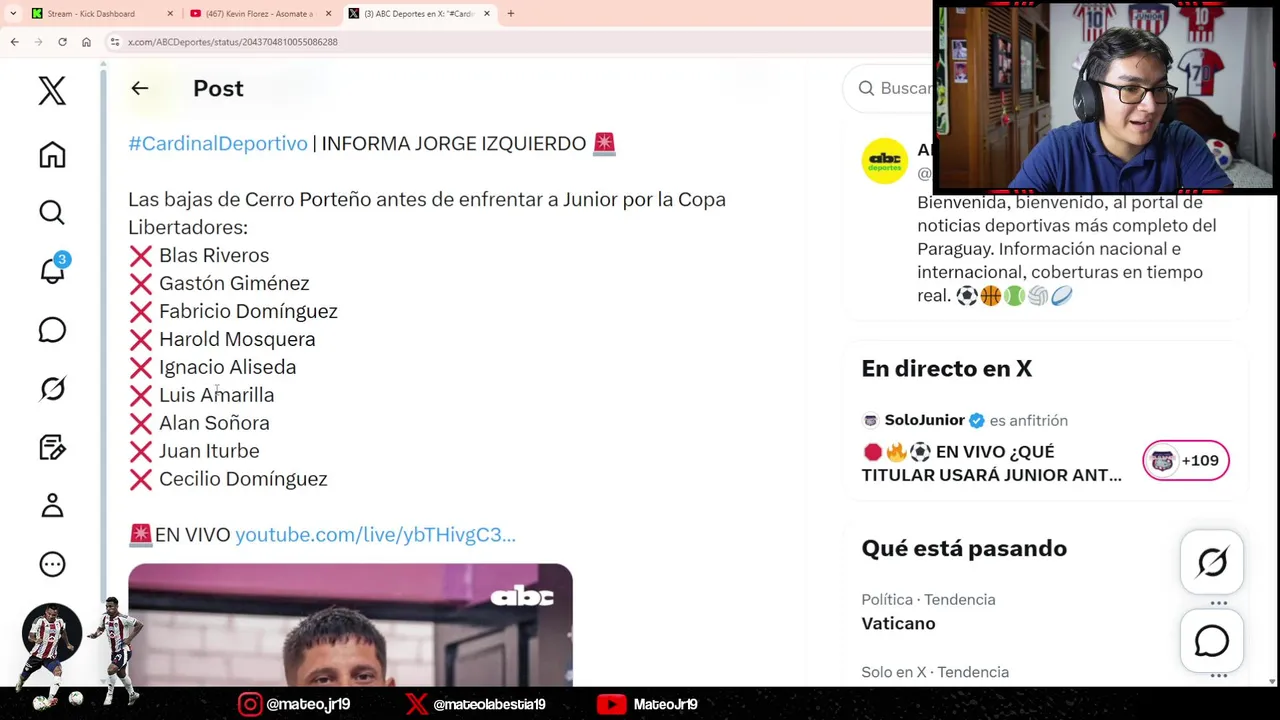Click browser back navigation arrow
The width and height of the screenshot is (1280, 720).
point(14,42)
